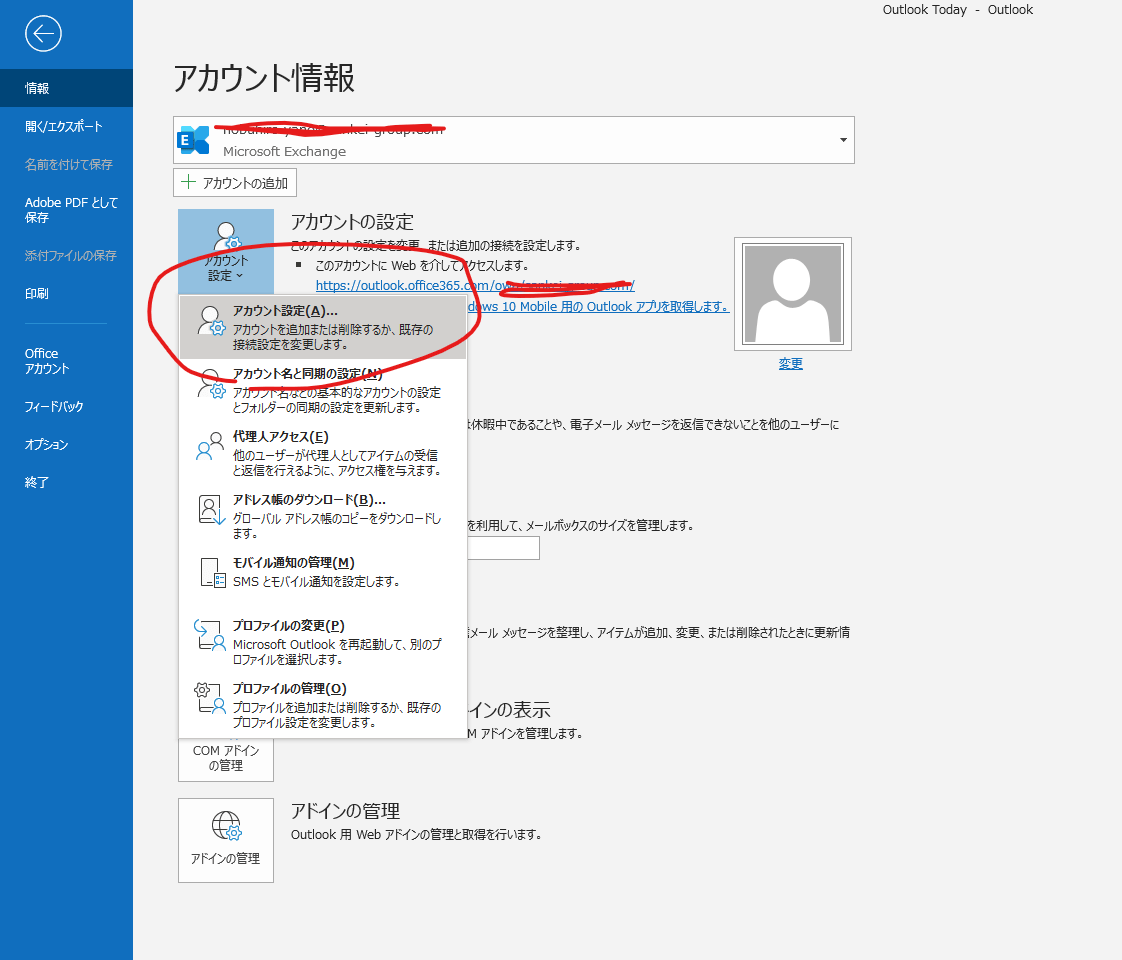This screenshot has width=1122, height=960.
Task: Click the 変更 link under profile photo
Action: [791, 363]
